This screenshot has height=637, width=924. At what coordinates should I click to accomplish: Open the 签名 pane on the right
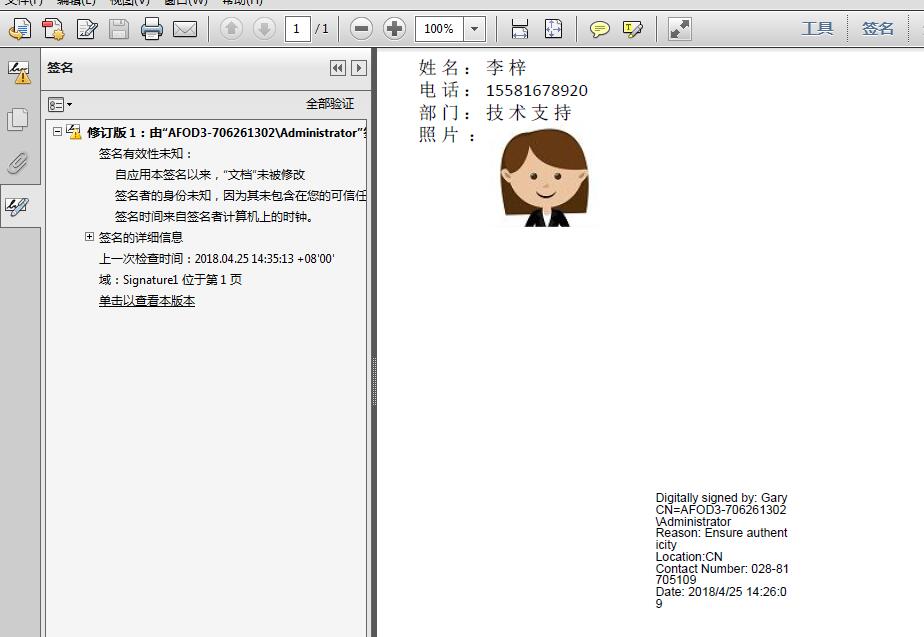(x=878, y=28)
